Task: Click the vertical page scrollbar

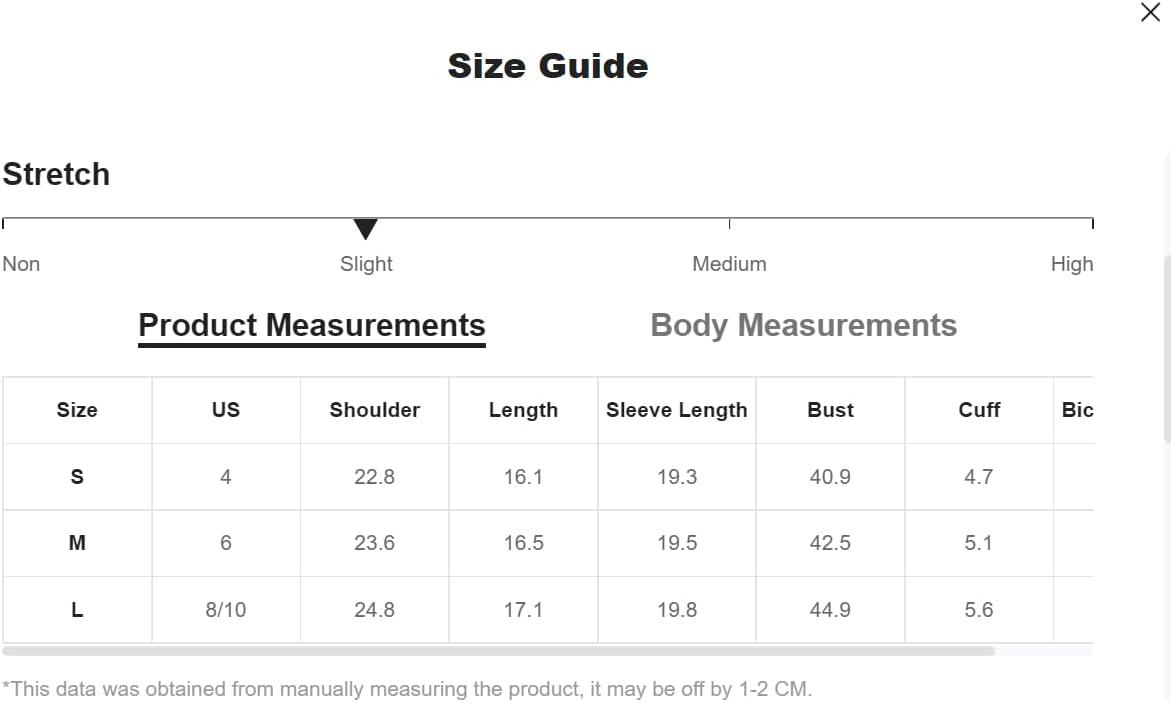Action: (x=1167, y=350)
